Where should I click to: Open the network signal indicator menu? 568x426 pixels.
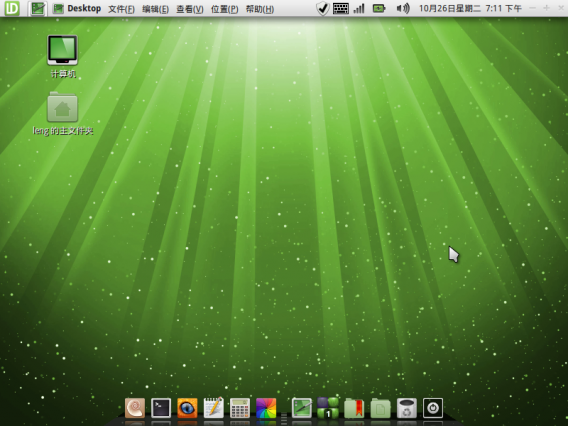click(x=359, y=8)
